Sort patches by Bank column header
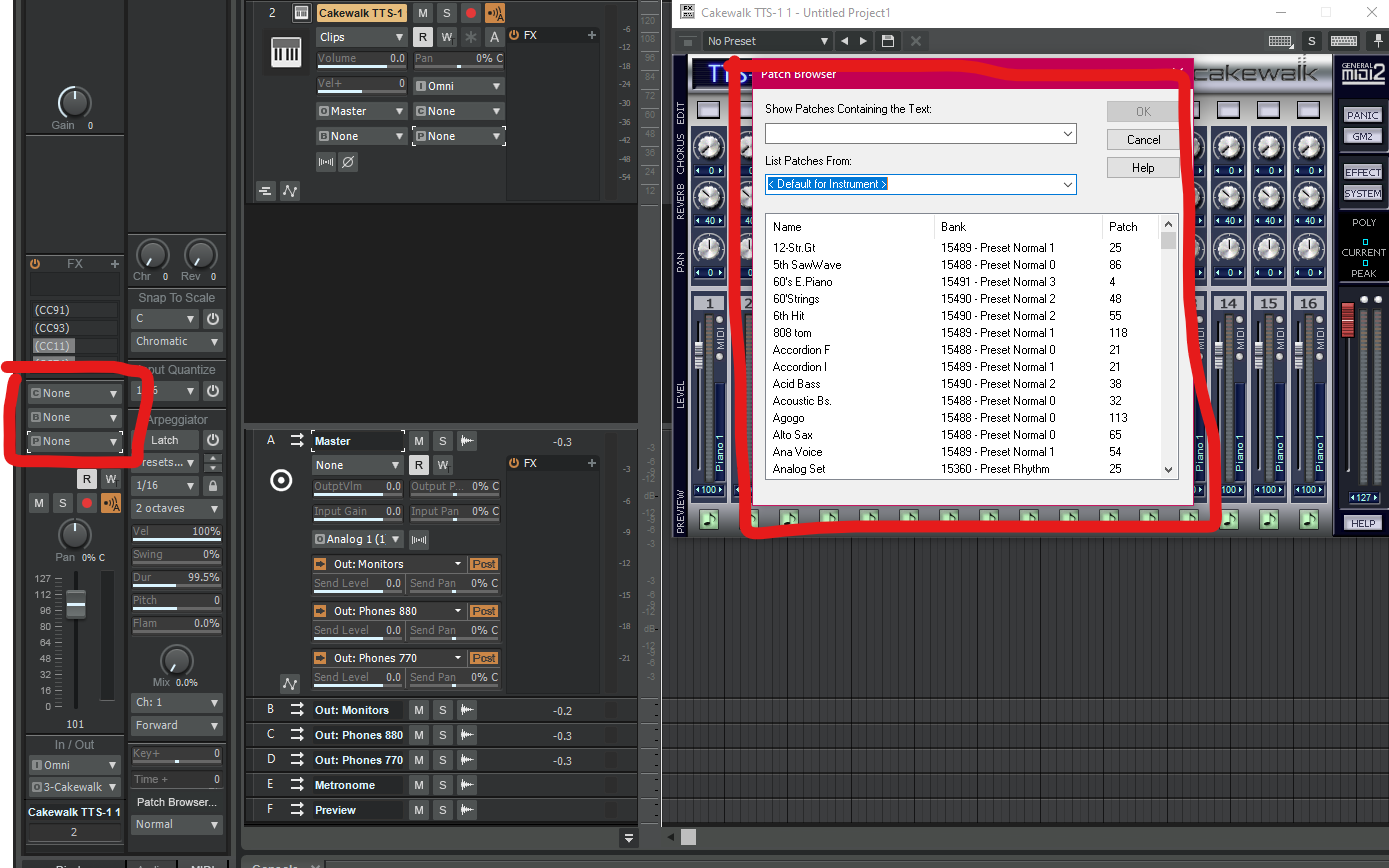The height and width of the screenshot is (868, 1389). pos(1018,227)
